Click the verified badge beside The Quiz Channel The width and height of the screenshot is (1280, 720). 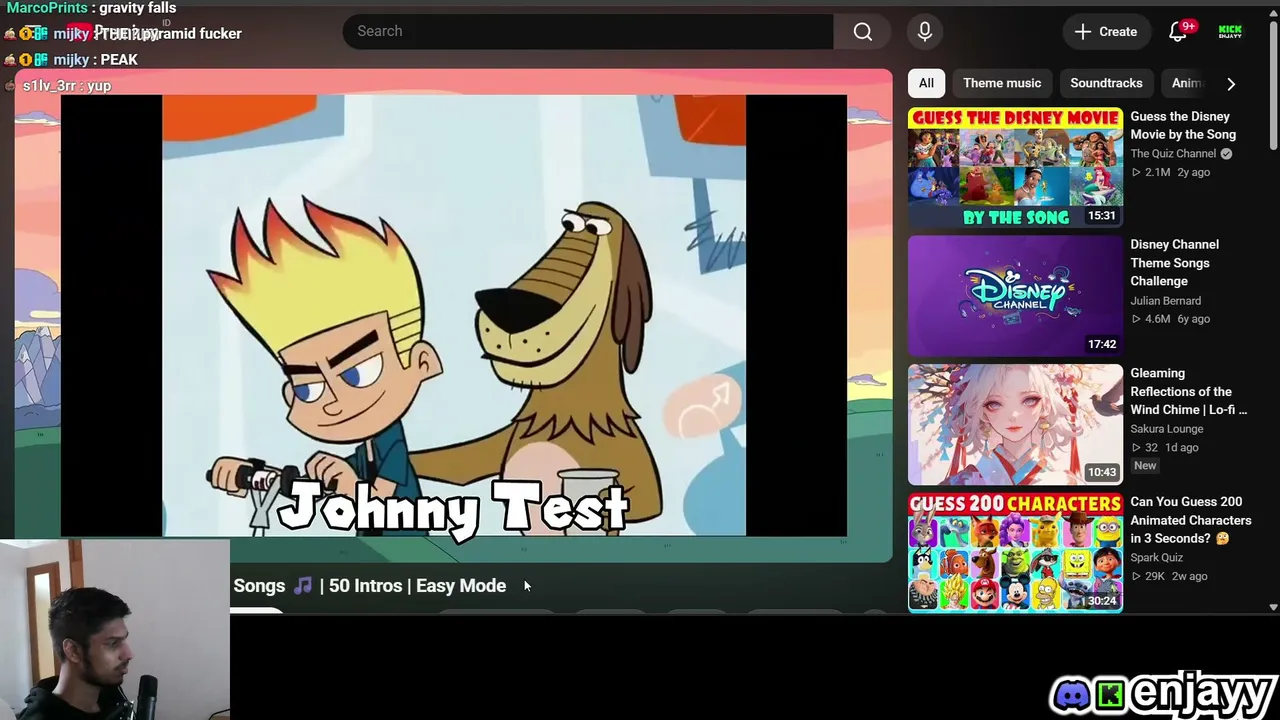click(1226, 154)
